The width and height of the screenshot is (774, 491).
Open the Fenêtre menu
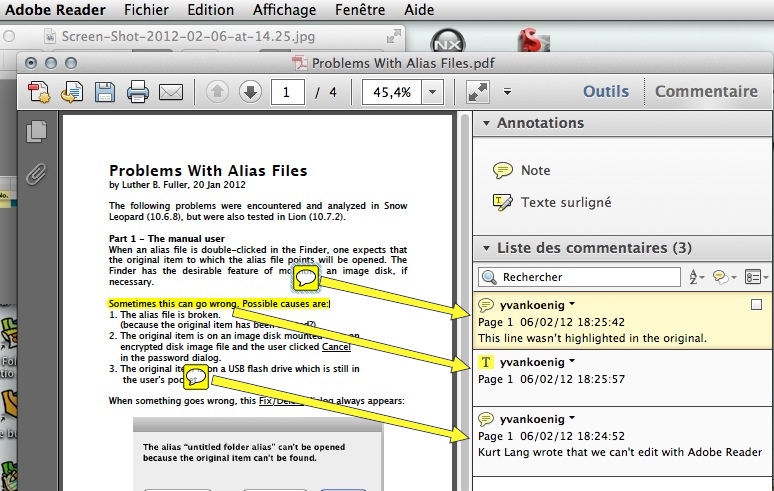(x=360, y=10)
